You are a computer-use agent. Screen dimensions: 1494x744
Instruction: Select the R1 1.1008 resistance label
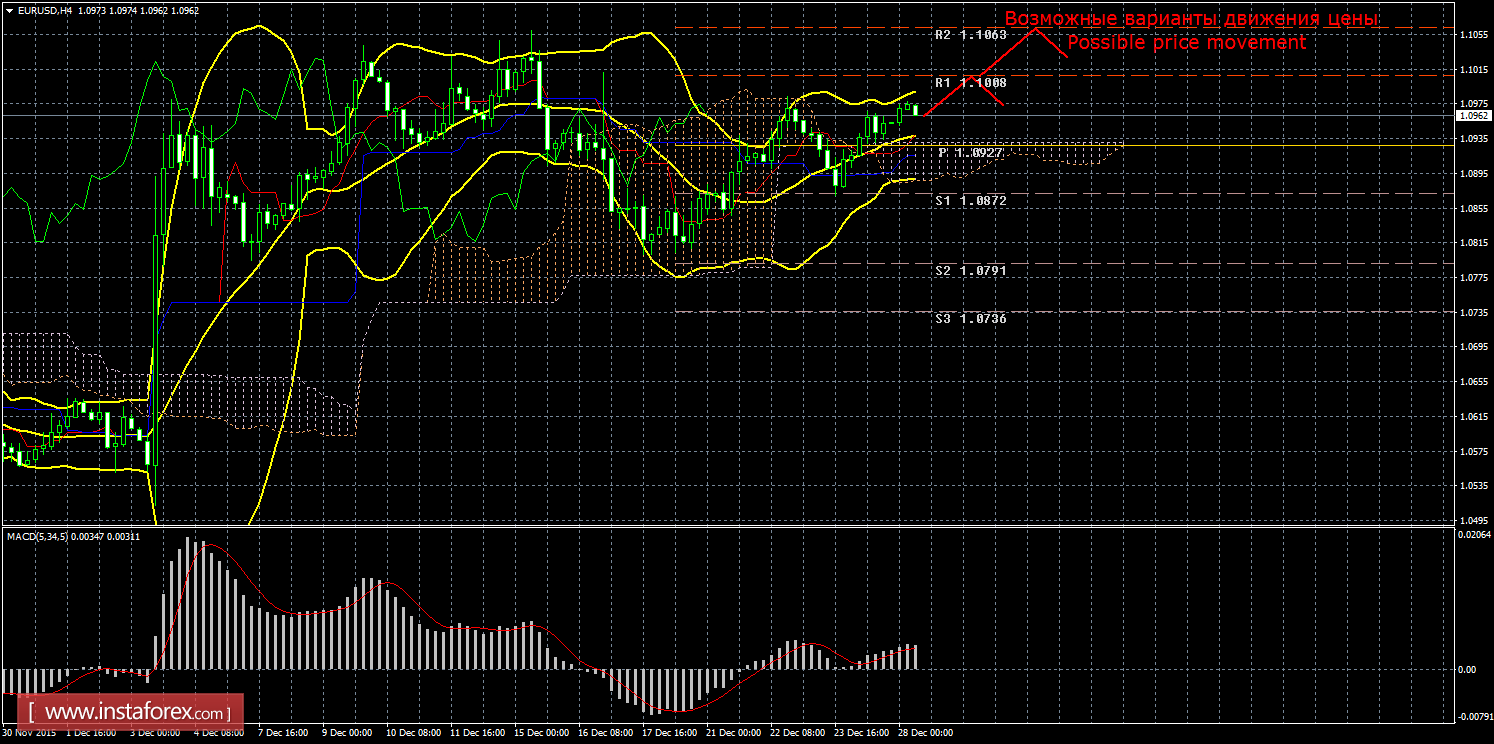click(x=970, y=83)
